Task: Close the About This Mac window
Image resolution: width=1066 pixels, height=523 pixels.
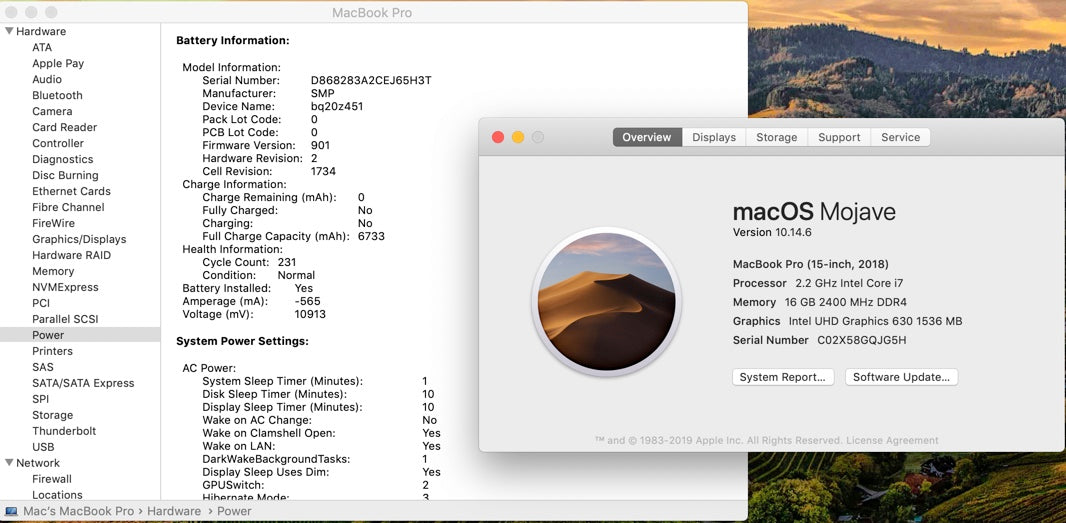Action: click(x=498, y=137)
